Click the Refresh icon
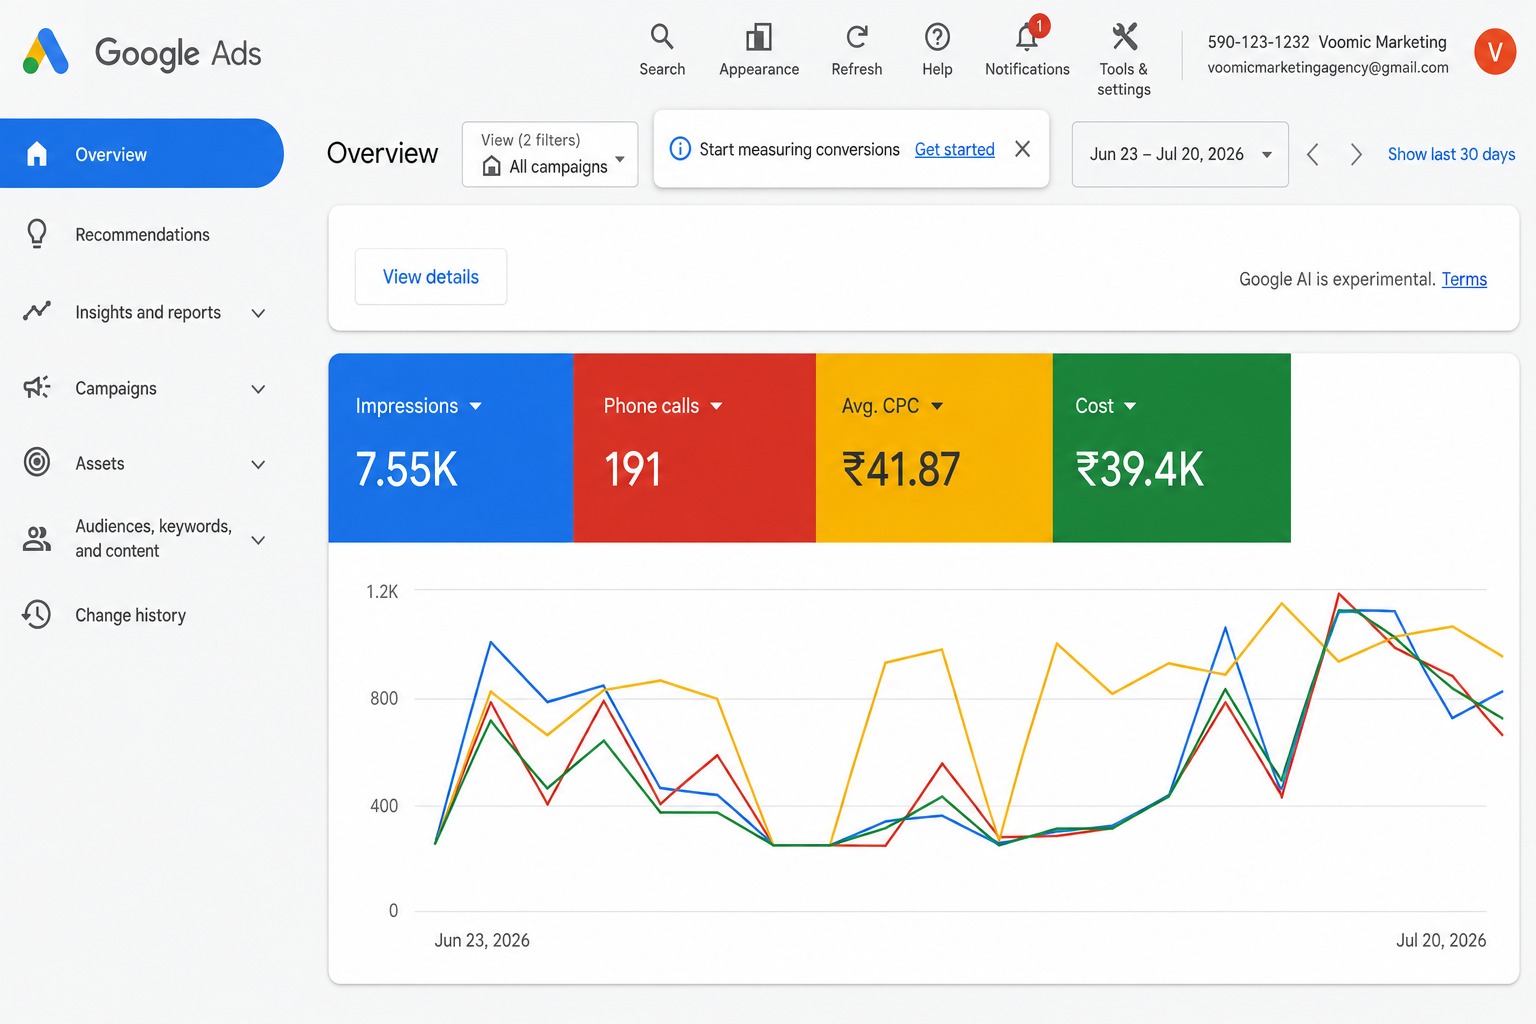 (x=857, y=37)
